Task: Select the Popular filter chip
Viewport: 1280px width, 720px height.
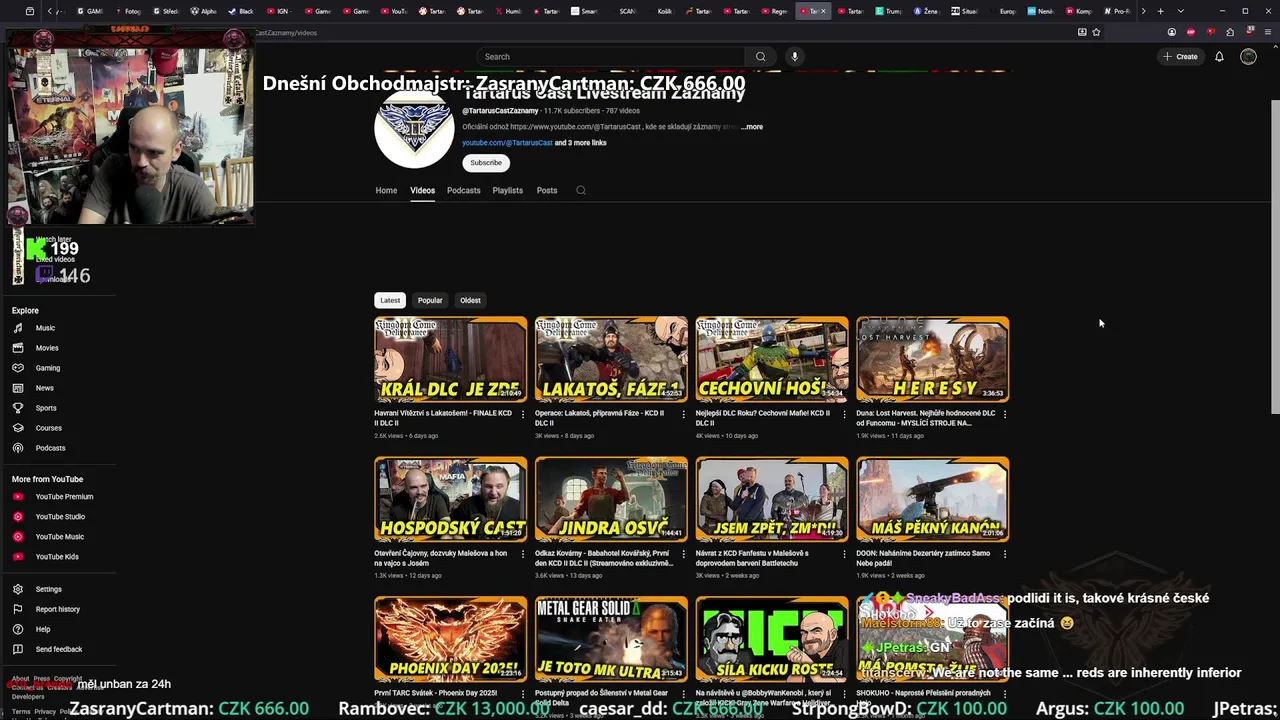Action: click(x=430, y=300)
